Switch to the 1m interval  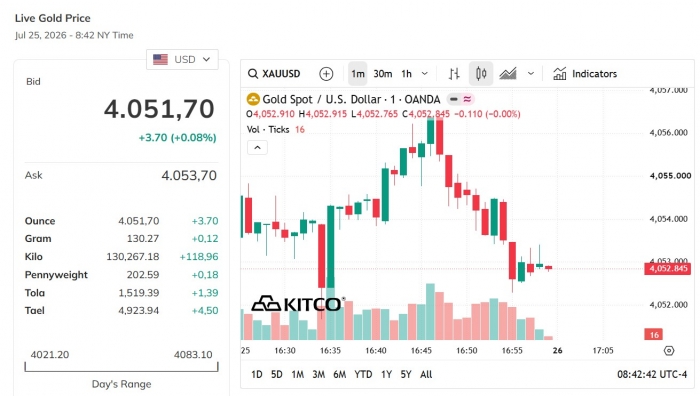click(358, 74)
